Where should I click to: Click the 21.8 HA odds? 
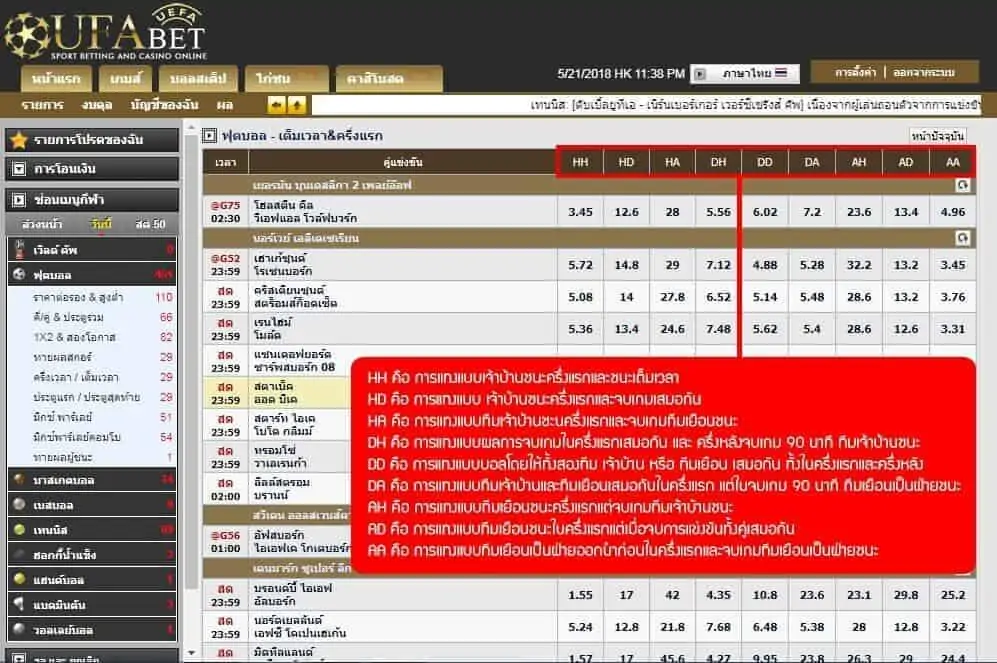pyautogui.click(x=672, y=627)
